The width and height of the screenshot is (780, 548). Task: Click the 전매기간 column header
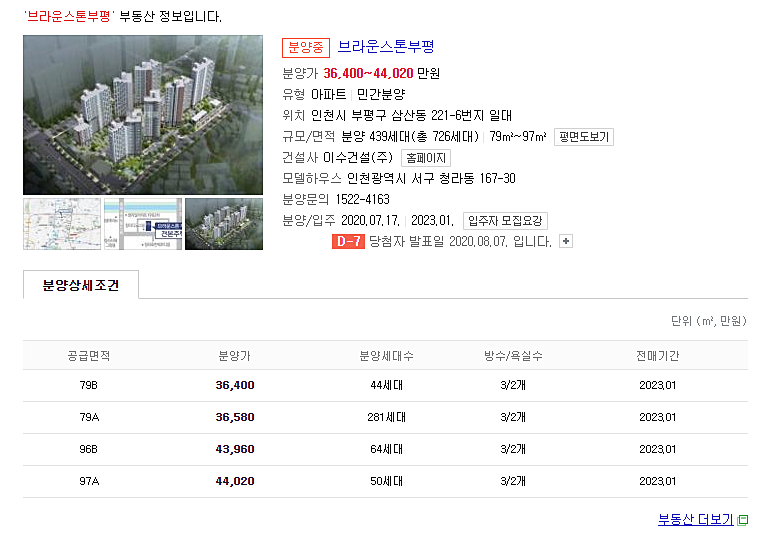pyautogui.click(x=657, y=356)
